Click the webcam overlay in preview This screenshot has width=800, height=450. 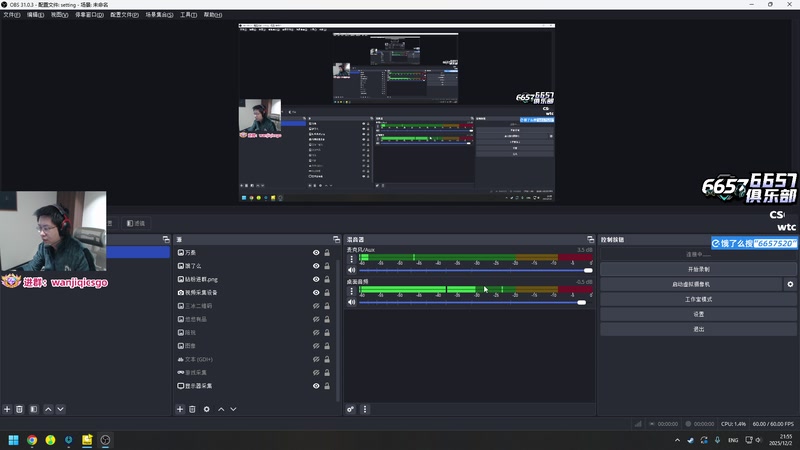tap(54, 231)
